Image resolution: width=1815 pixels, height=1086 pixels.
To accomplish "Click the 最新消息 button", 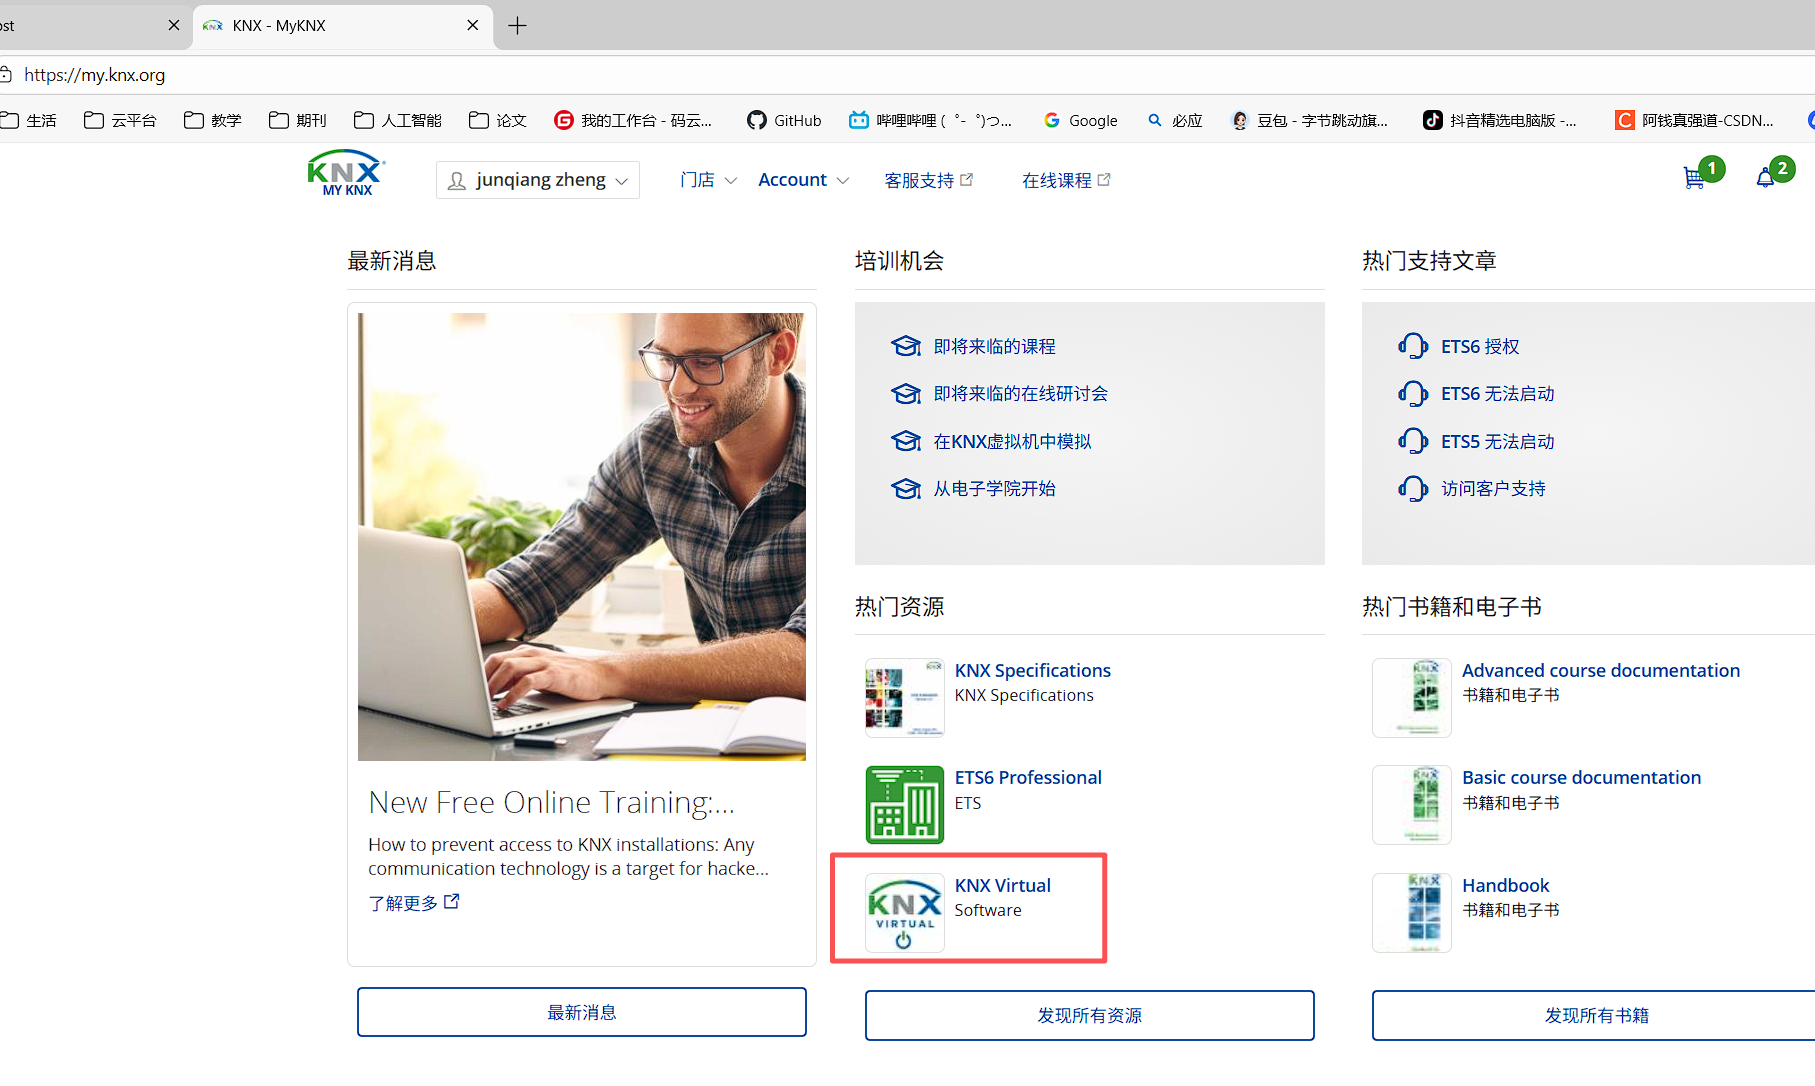I will pyautogui.click(x=582, y=1012).
